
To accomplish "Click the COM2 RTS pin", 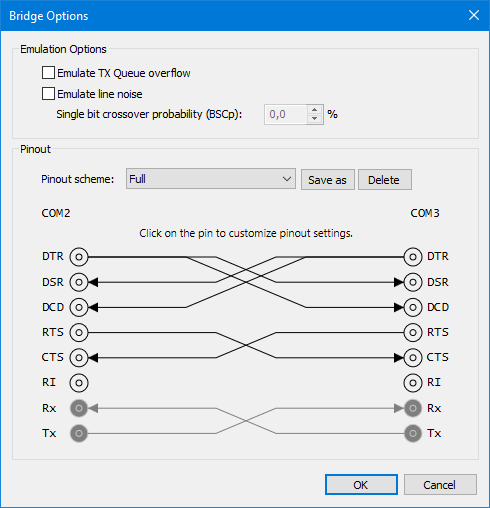I will click(79, 332).
